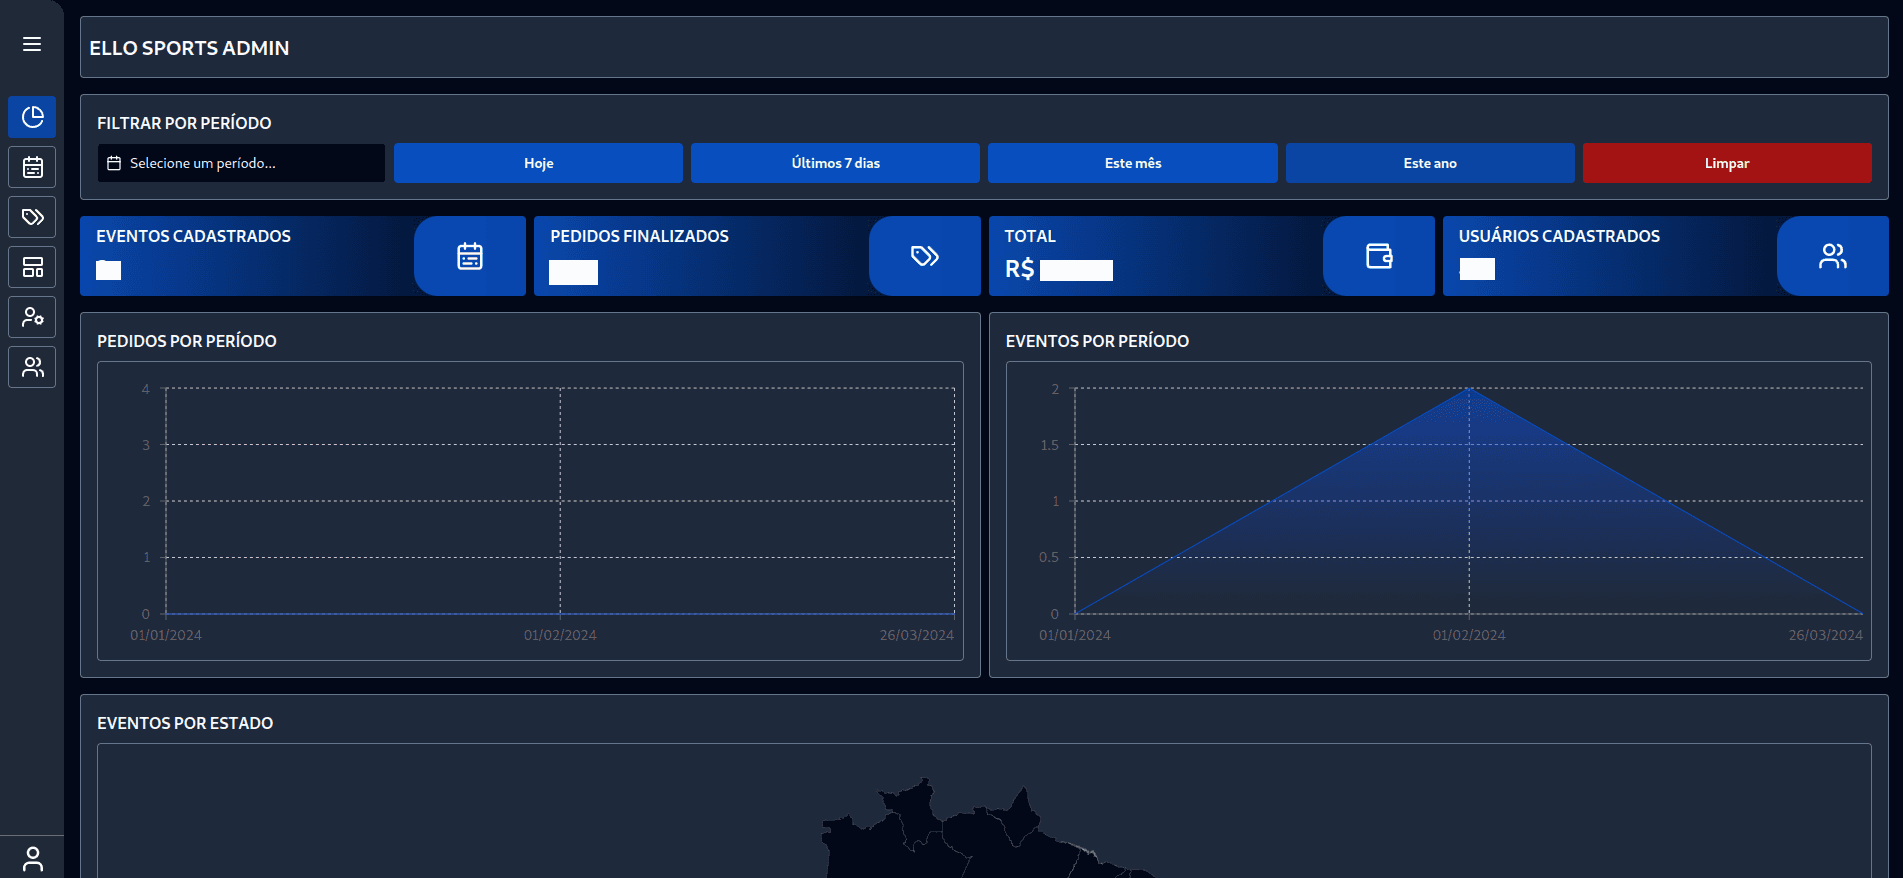Filter by Hoje

pyautogui.click(x=538, y=163)
